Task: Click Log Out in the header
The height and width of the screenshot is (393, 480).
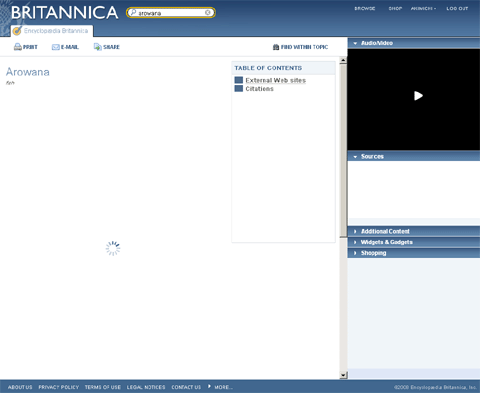Action: click(x=457, y=8)
